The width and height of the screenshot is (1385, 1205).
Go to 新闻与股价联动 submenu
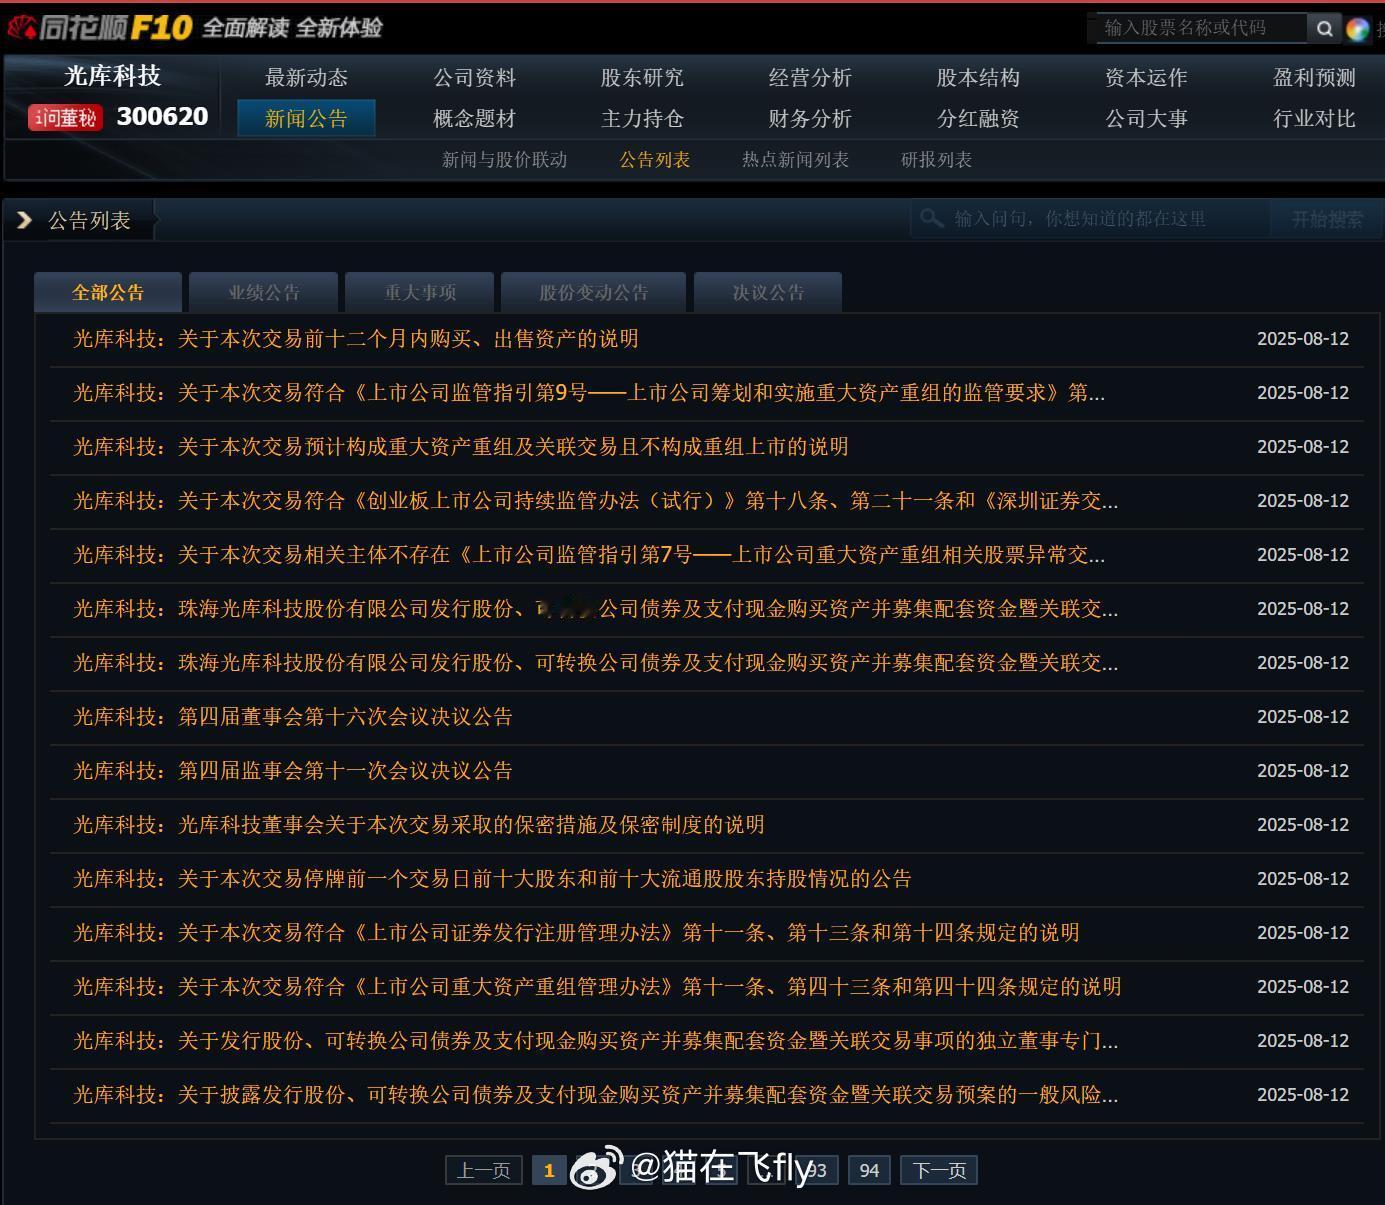(505, 160)
